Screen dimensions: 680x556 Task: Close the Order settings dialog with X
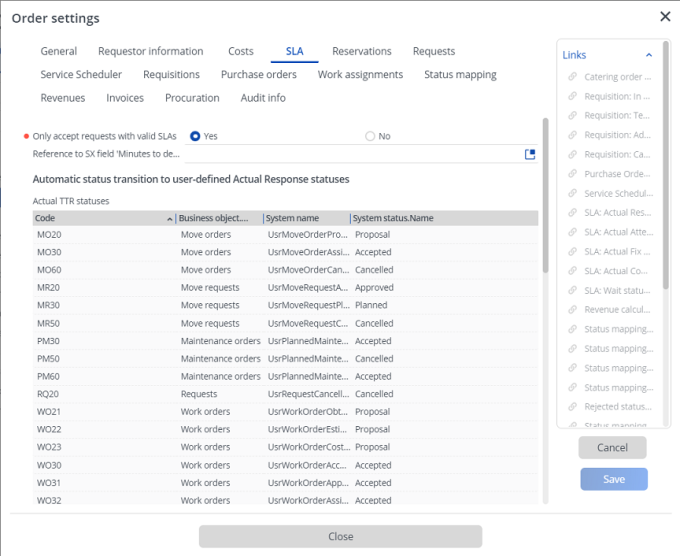pos(665,16)
